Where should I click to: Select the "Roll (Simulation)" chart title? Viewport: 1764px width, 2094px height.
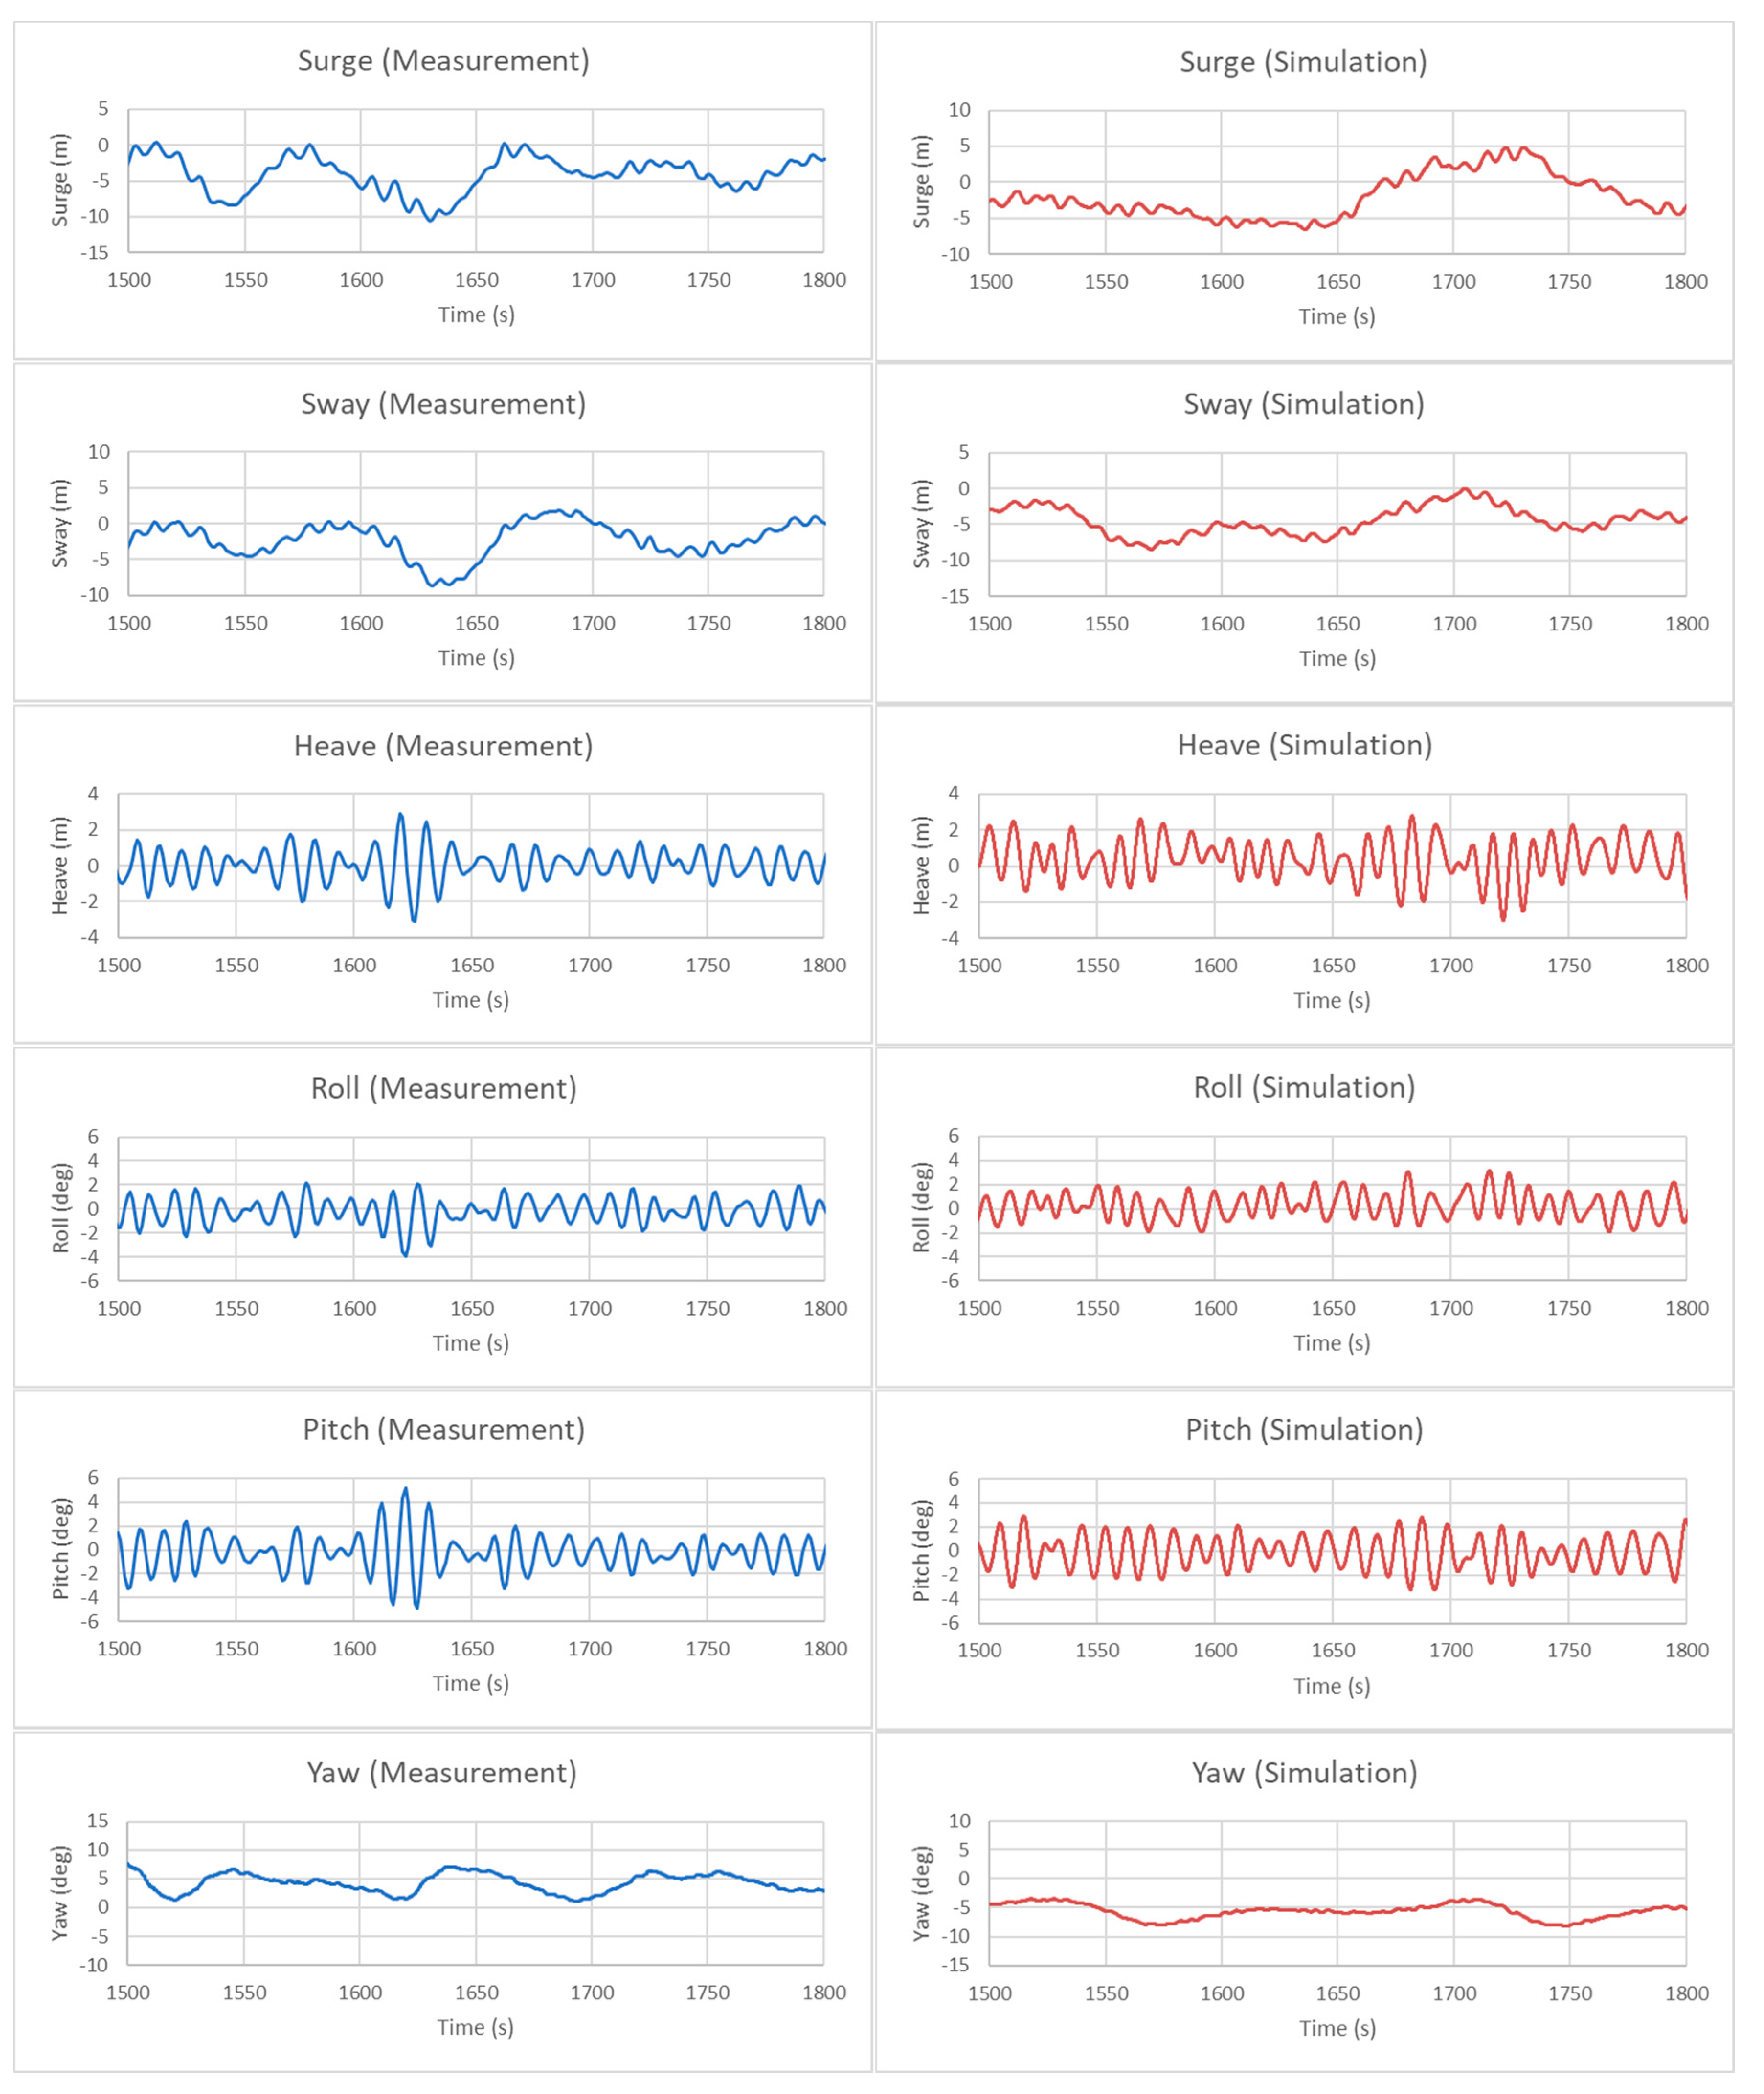(1304, 1087)
